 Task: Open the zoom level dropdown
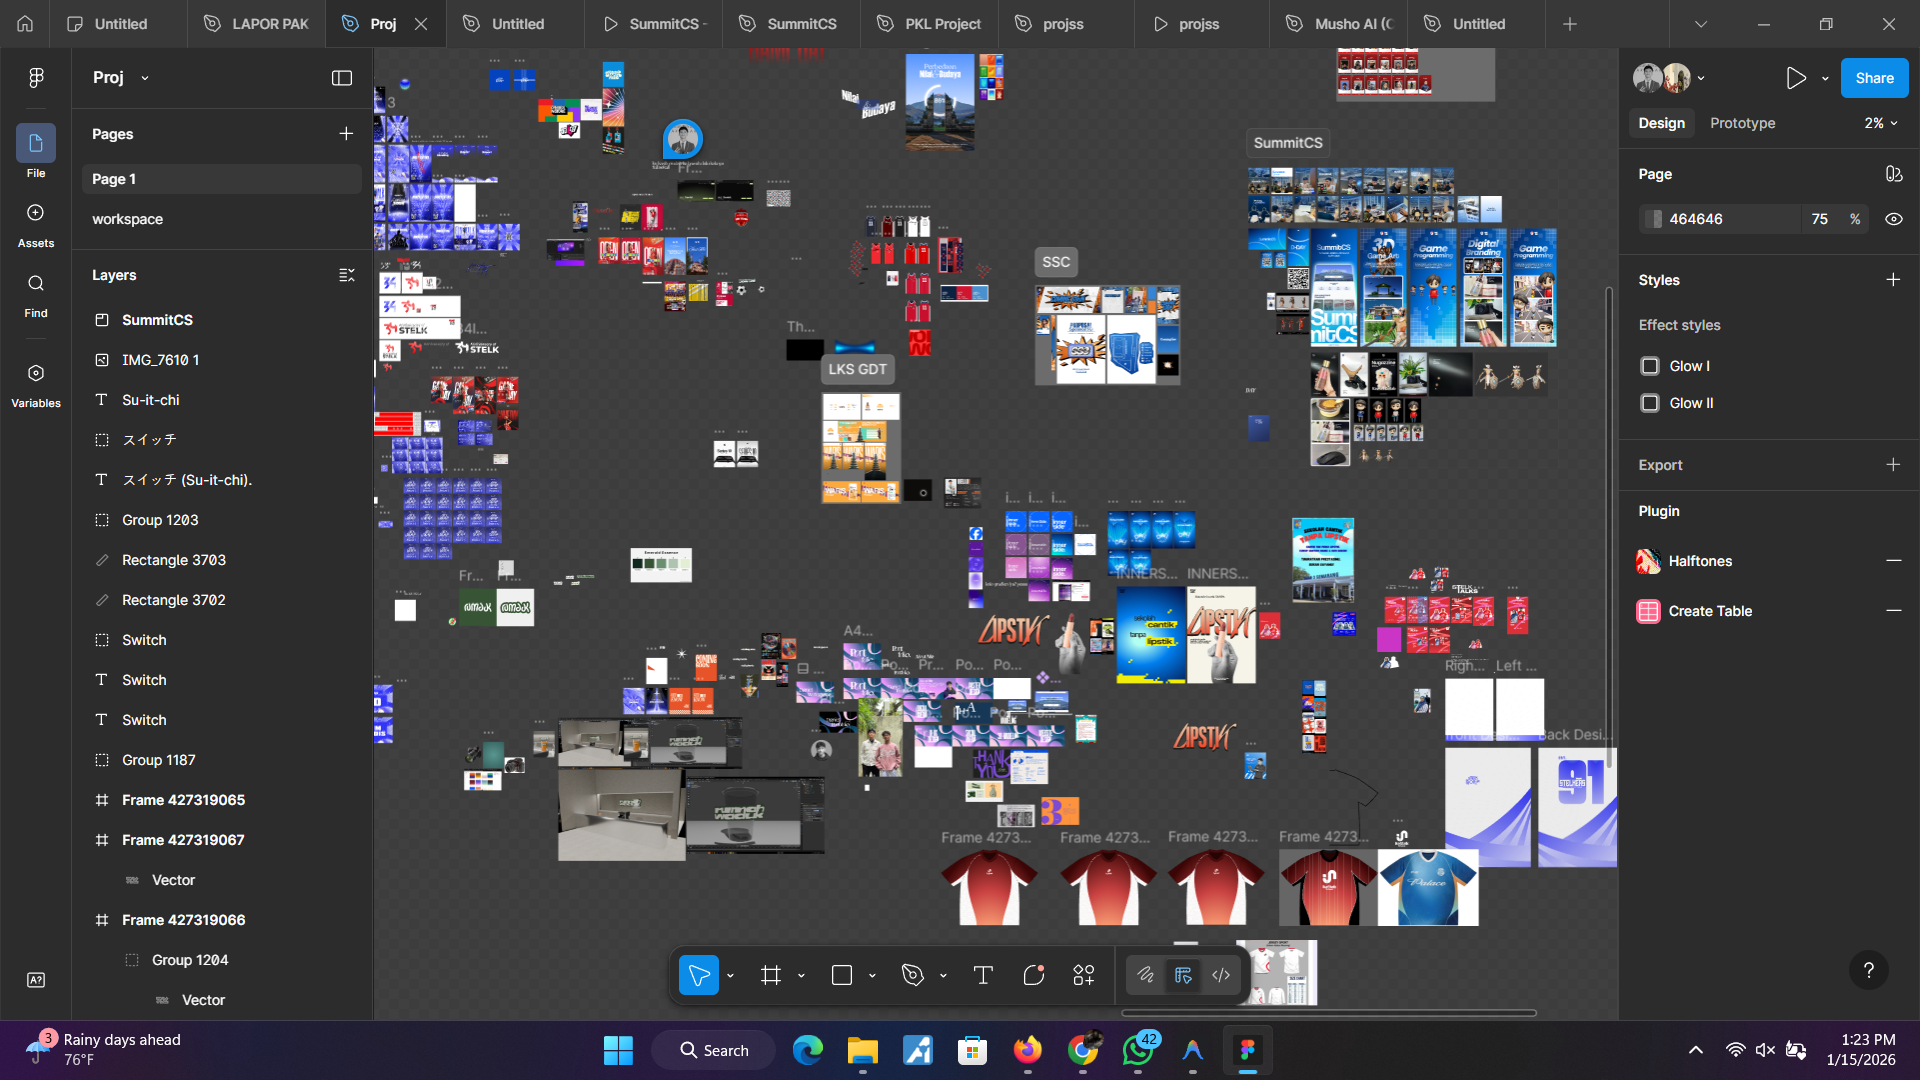click(1879, 123)
